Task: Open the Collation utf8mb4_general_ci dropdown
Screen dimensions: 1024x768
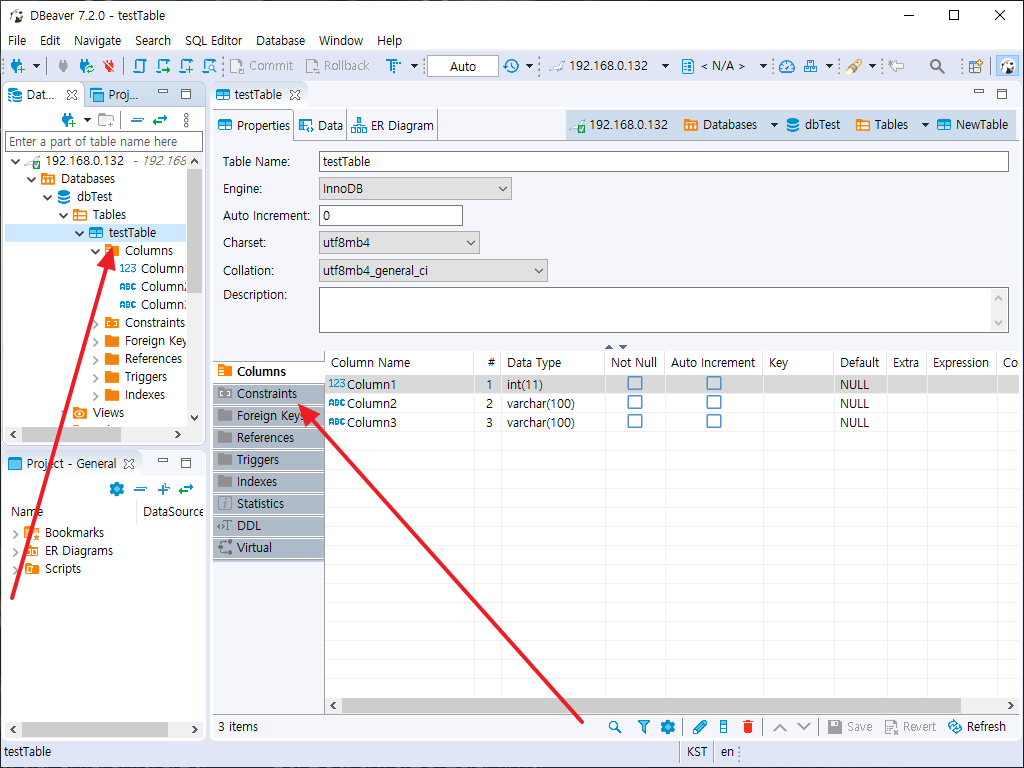Action: coord(433,270)
